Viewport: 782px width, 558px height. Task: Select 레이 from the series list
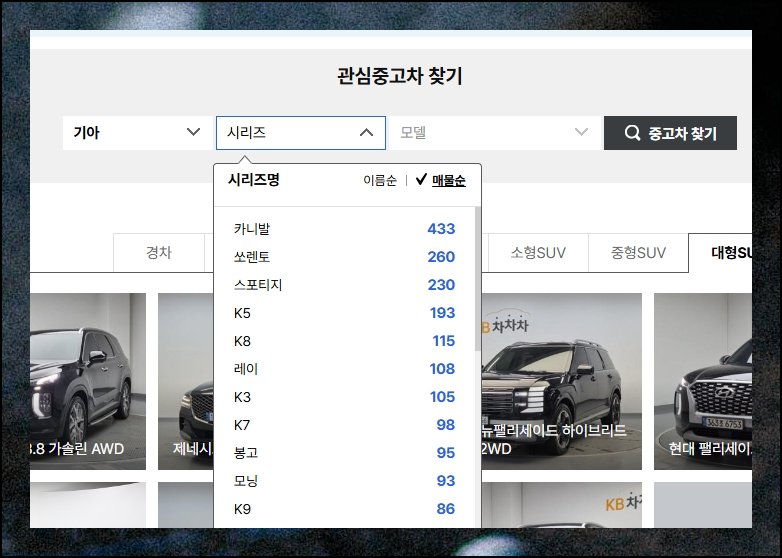pyautogui.click(x=344, y=369)
